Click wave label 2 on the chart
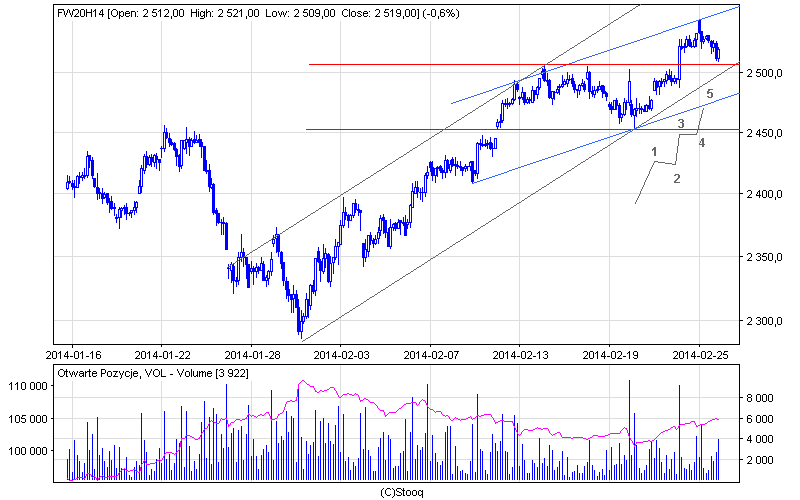 (x=677, y=179)
